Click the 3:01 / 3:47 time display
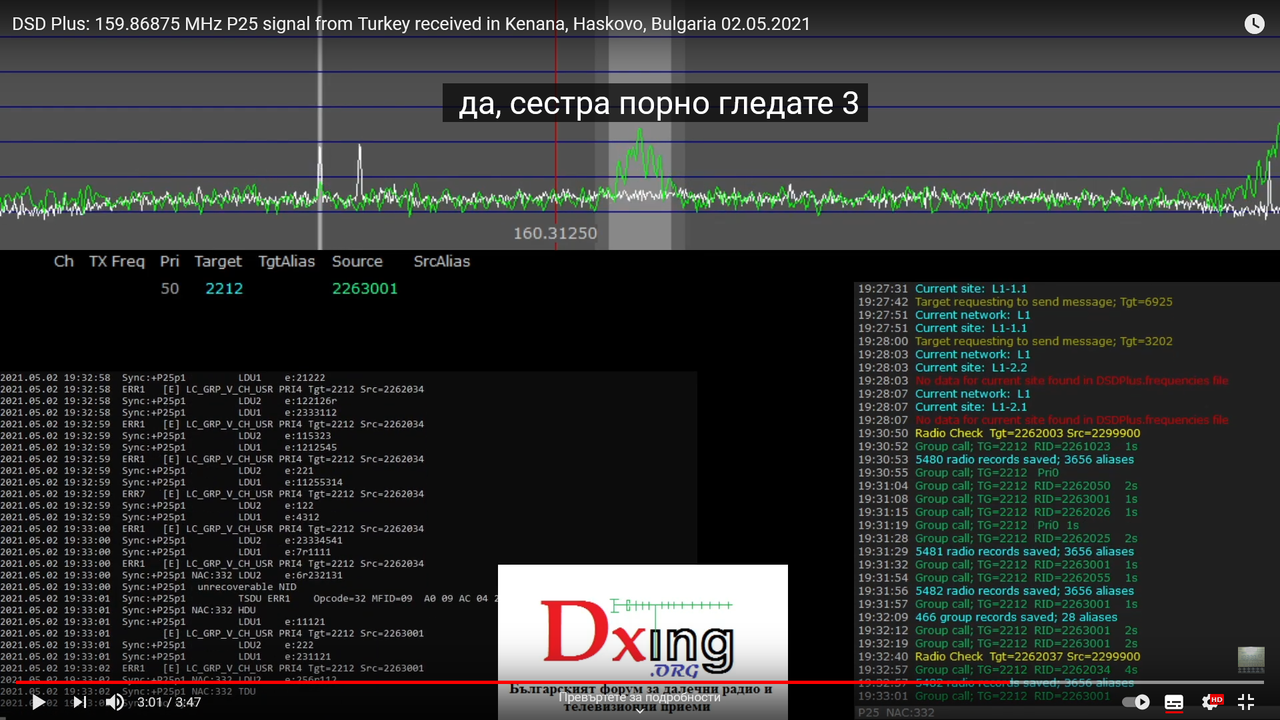The width and height of the screenshot is (1280, 720). pos(169,702)
